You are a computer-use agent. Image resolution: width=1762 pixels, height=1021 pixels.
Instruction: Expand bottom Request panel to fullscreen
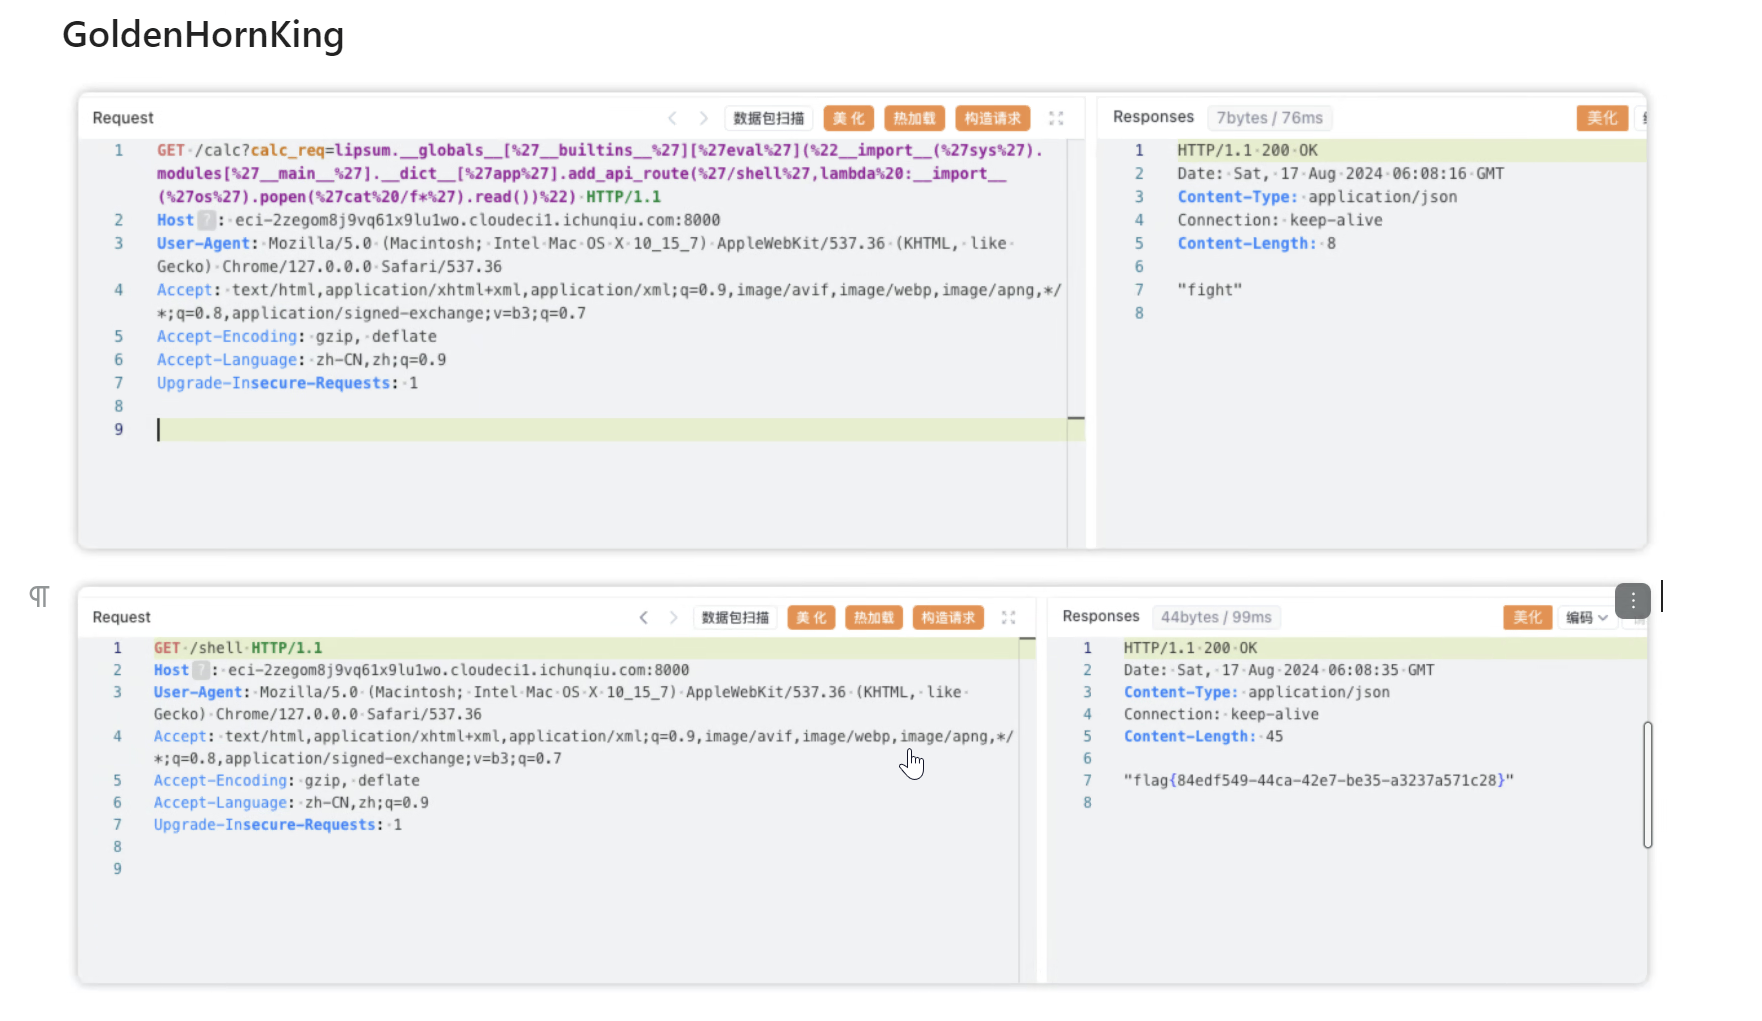point(1008,617)
